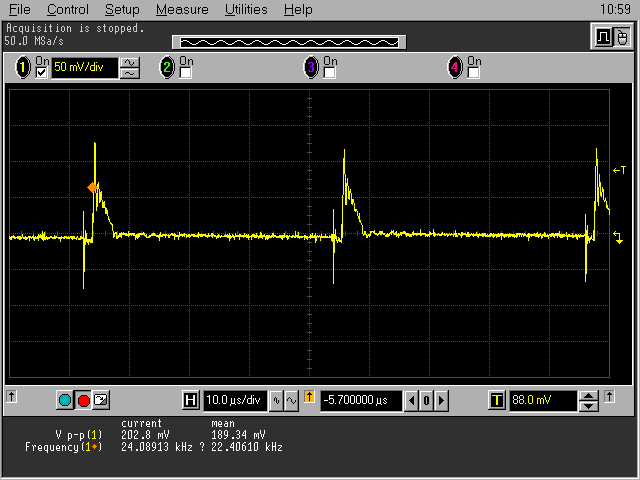
Task: Uncheck channel 1 On checkbox
Action: coord(41,73)
